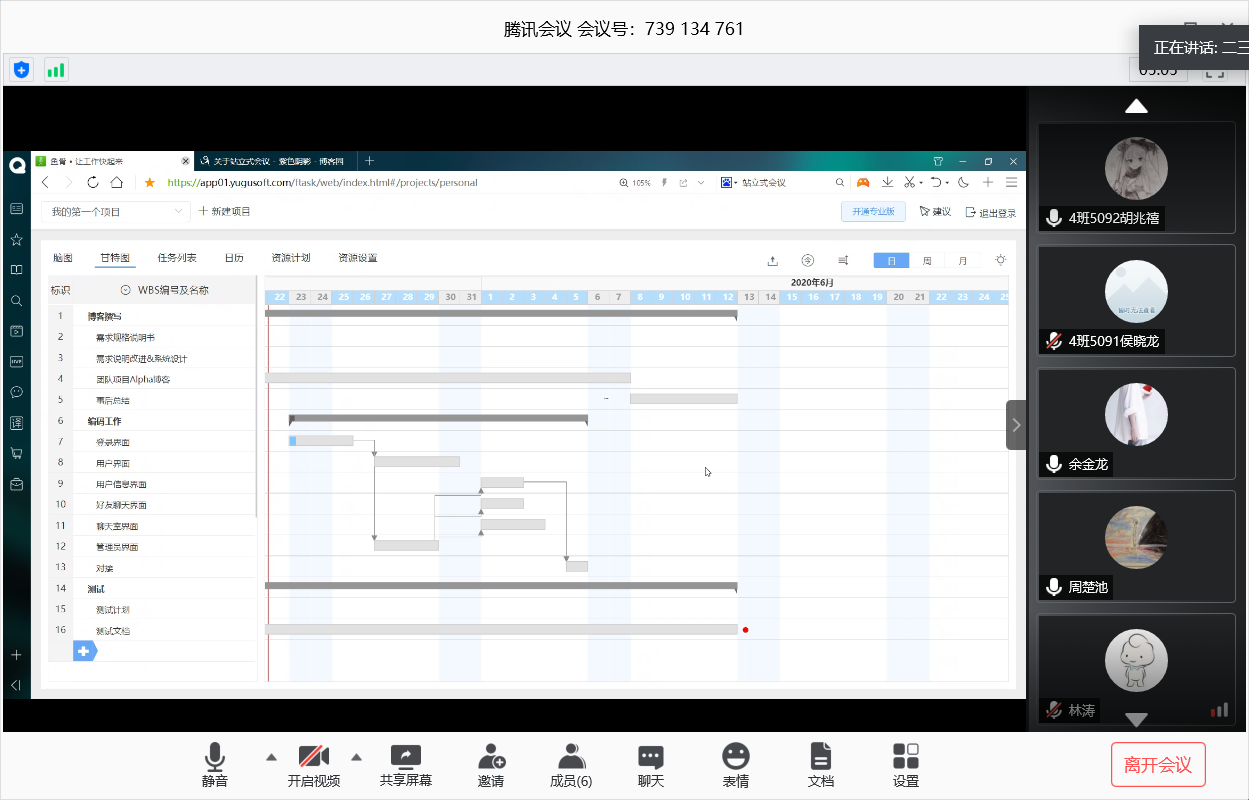This screenshot has height=800, width=1249.
Task: Select participant thumbnail 余金龙
Action: [1136, 423]
